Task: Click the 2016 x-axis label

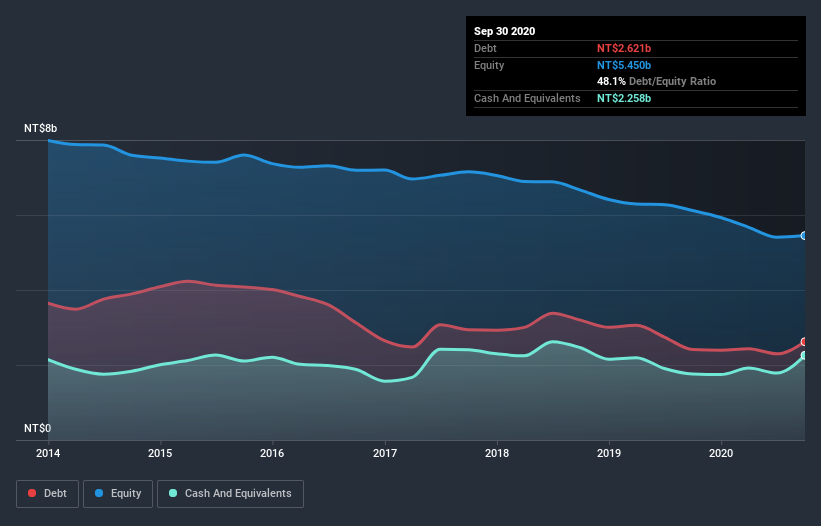Action: [272, 453]
